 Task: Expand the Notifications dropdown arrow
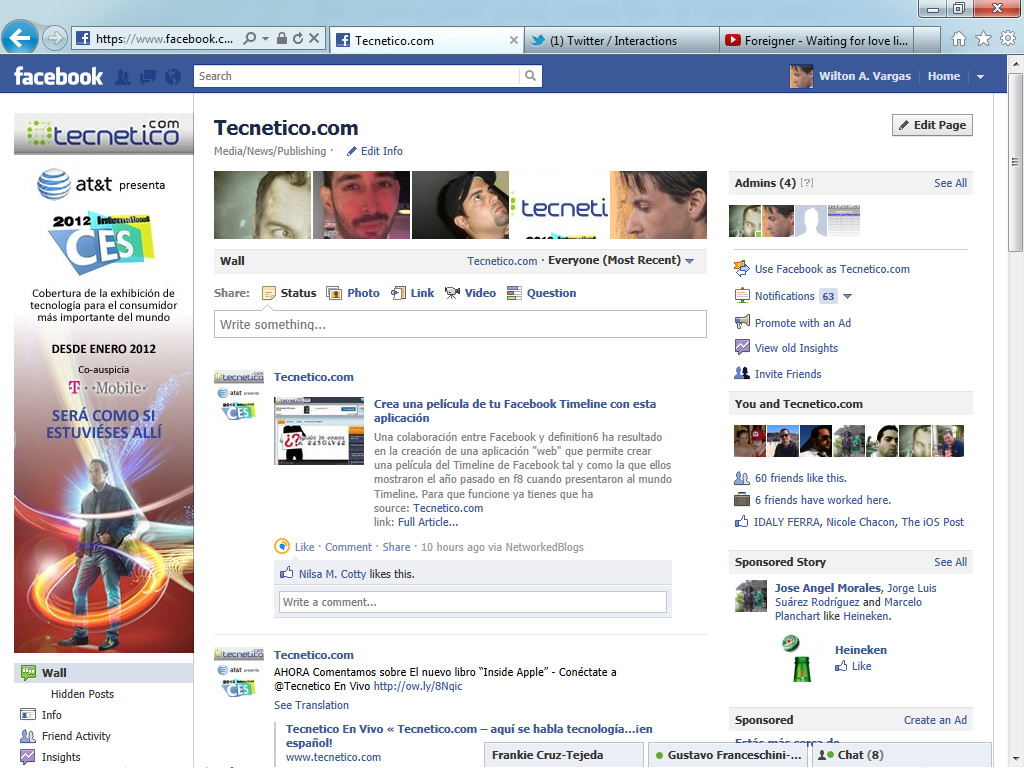[x=848, y=296]
